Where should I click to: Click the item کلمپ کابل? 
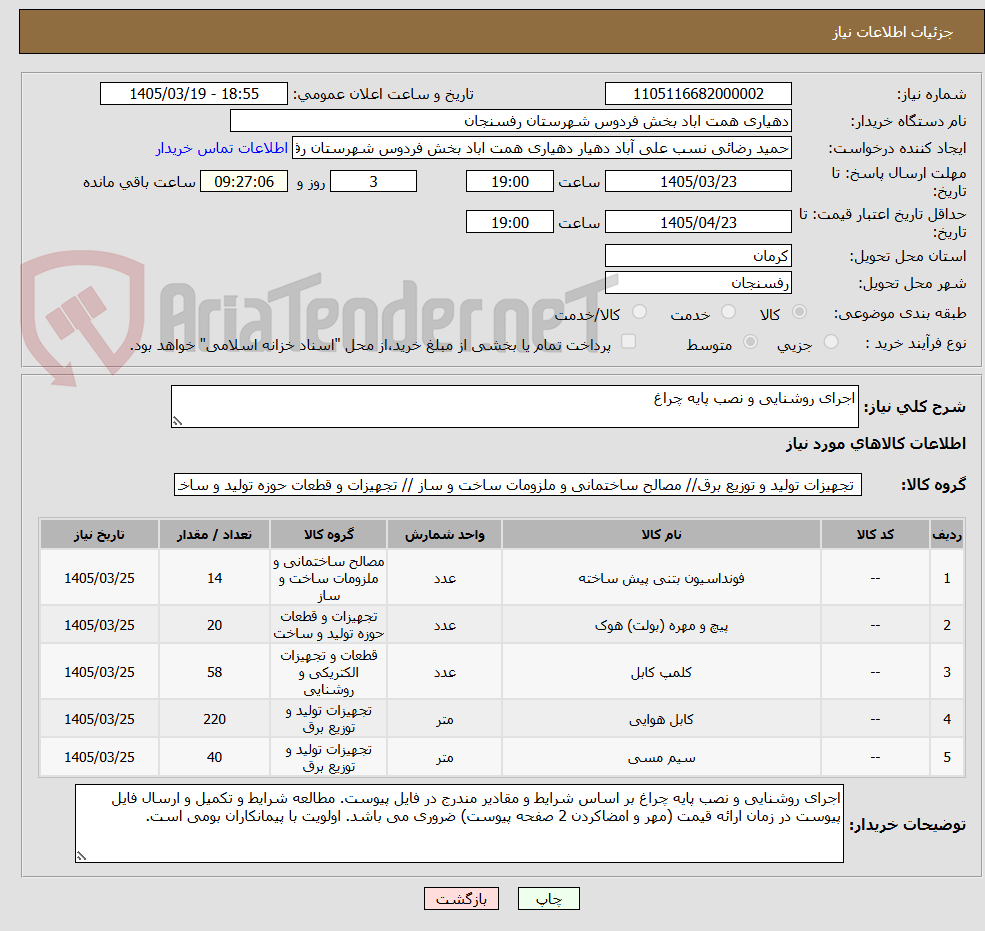pos(661,672)
